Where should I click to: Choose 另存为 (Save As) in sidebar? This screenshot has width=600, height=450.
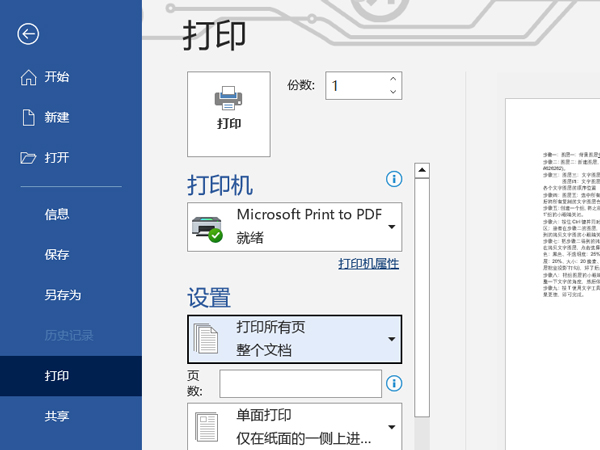[x=62, y=295]
